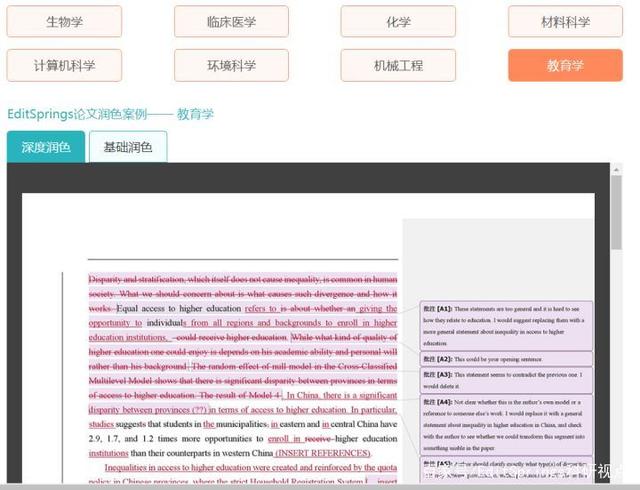The height and width of the screenshot is (490, 640).
Task: Select the 机械工程 category button
Action: point(398,65)
